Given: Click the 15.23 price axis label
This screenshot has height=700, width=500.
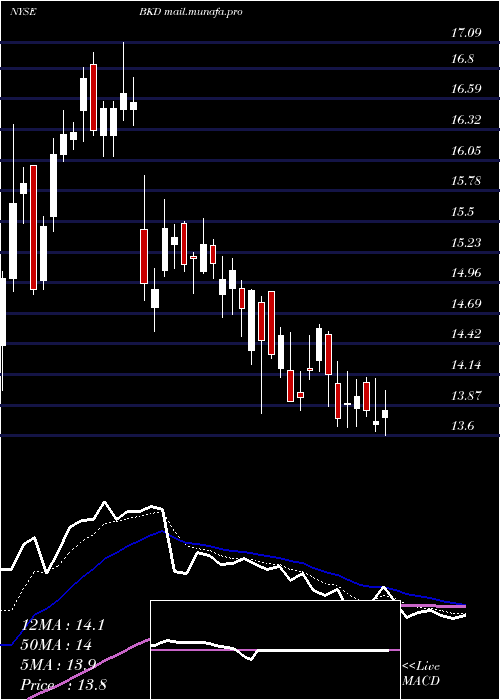Looking at the screenshot, I should pyautogui.click(x=466, y=242).
